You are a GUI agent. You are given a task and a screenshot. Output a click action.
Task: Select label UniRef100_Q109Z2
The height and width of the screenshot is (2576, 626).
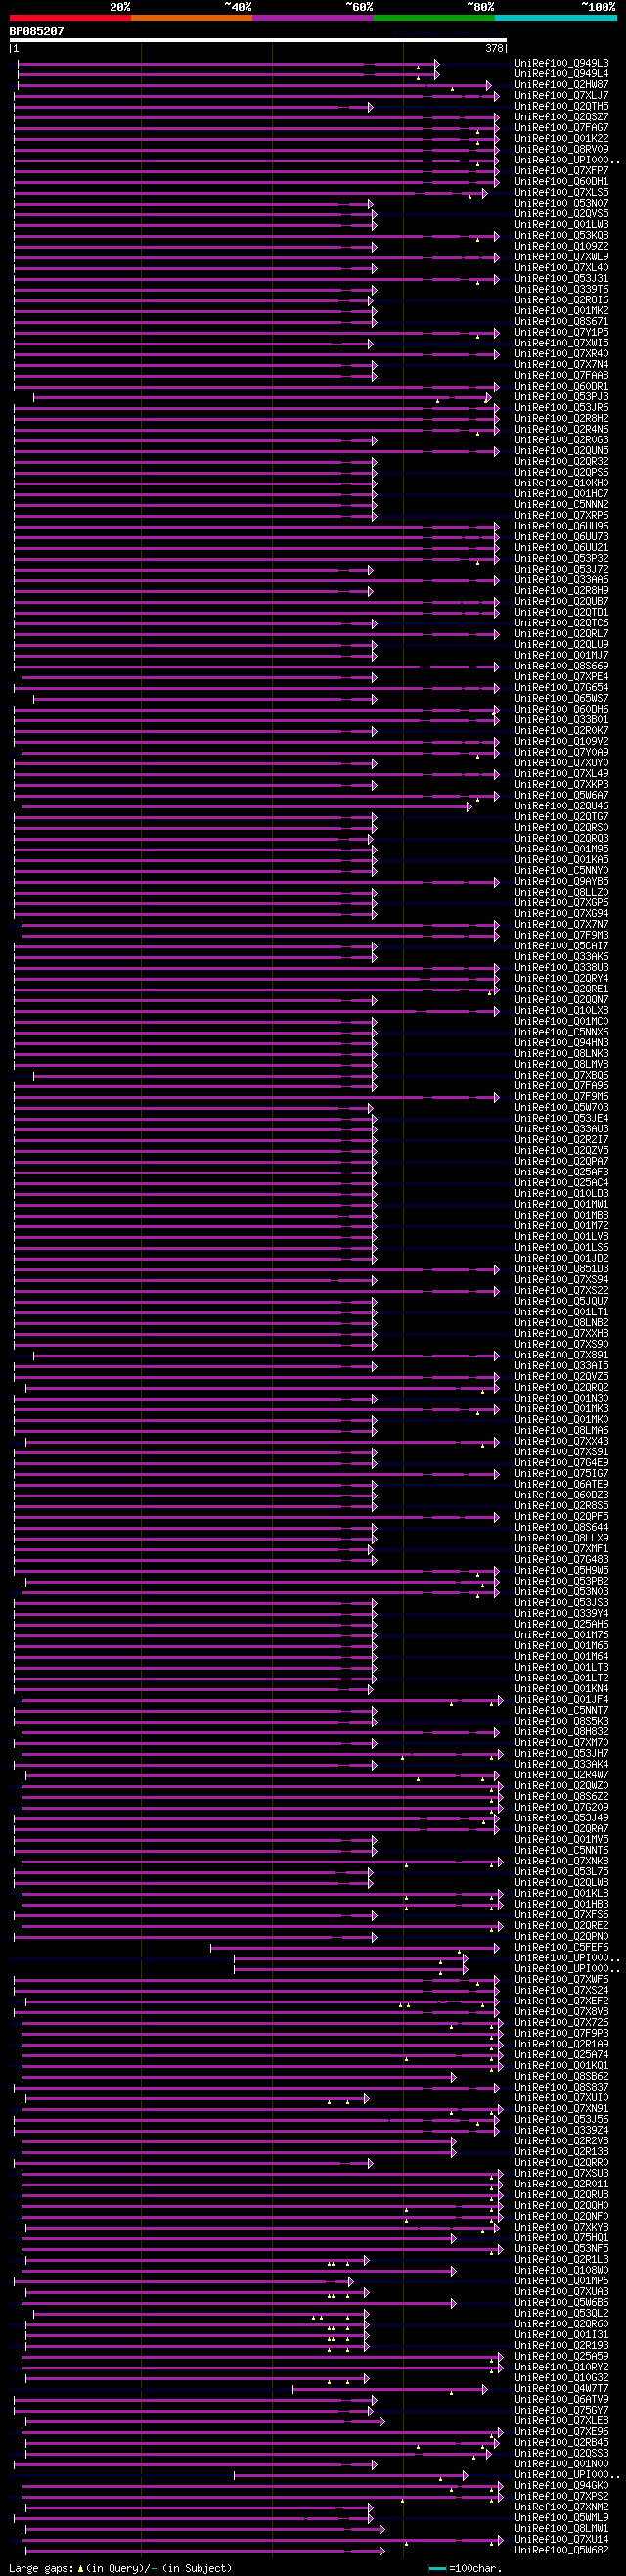tap(562, 246)
